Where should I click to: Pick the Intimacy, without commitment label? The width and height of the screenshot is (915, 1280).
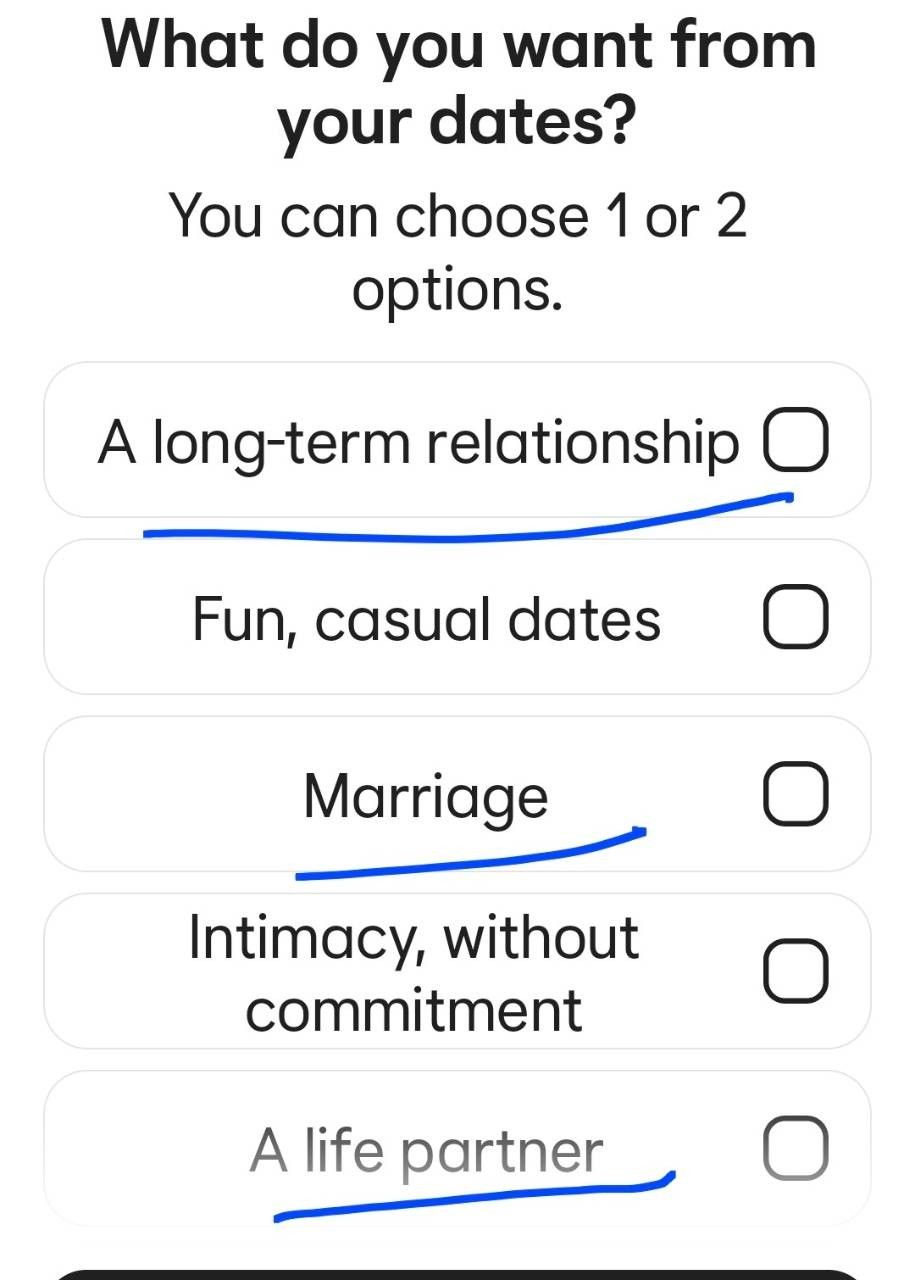click(x=414, y=973)
